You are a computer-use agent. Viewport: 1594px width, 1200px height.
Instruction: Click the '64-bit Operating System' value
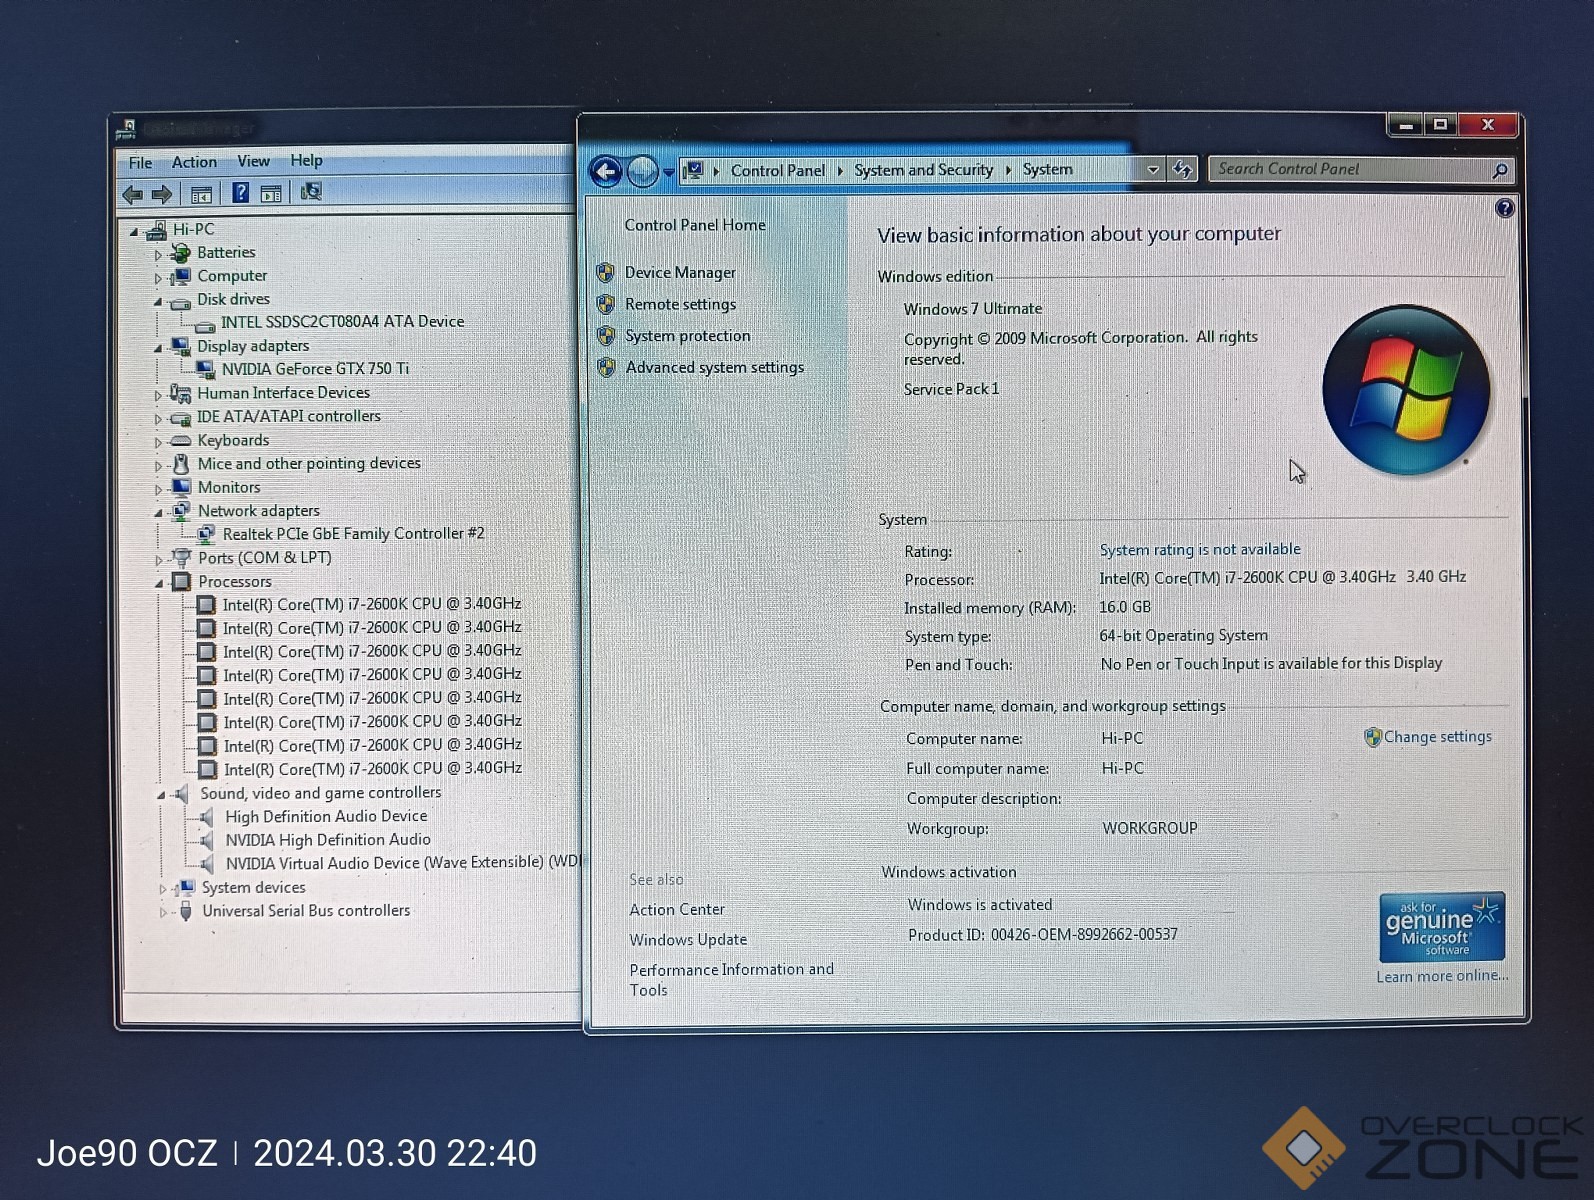[1183, 635]
